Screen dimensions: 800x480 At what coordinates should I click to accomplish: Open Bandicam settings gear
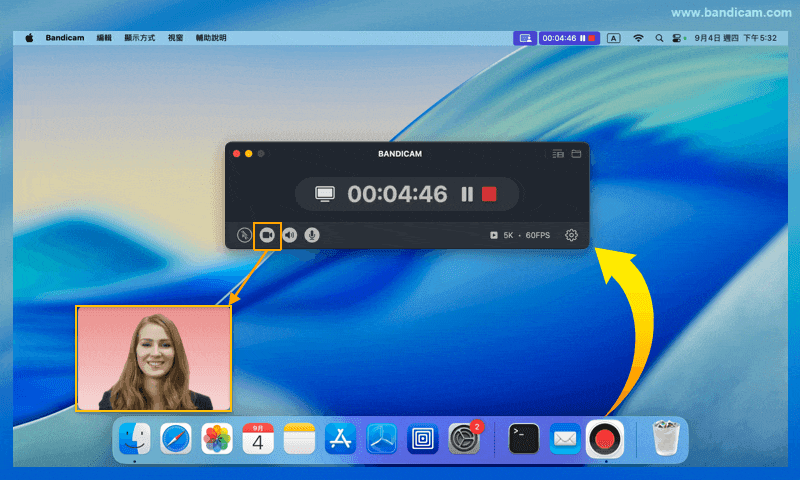coord(571,235)
